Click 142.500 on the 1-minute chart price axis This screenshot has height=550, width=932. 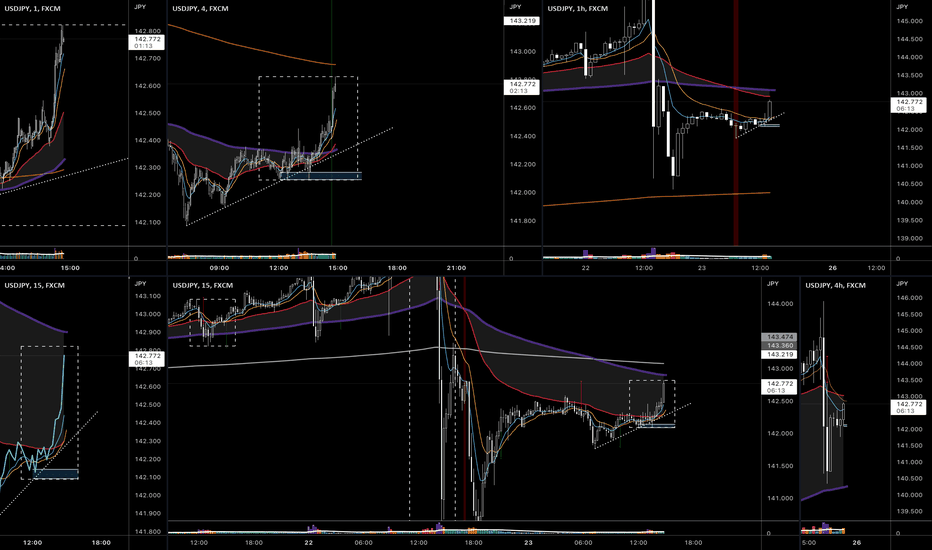click(147, 113)
